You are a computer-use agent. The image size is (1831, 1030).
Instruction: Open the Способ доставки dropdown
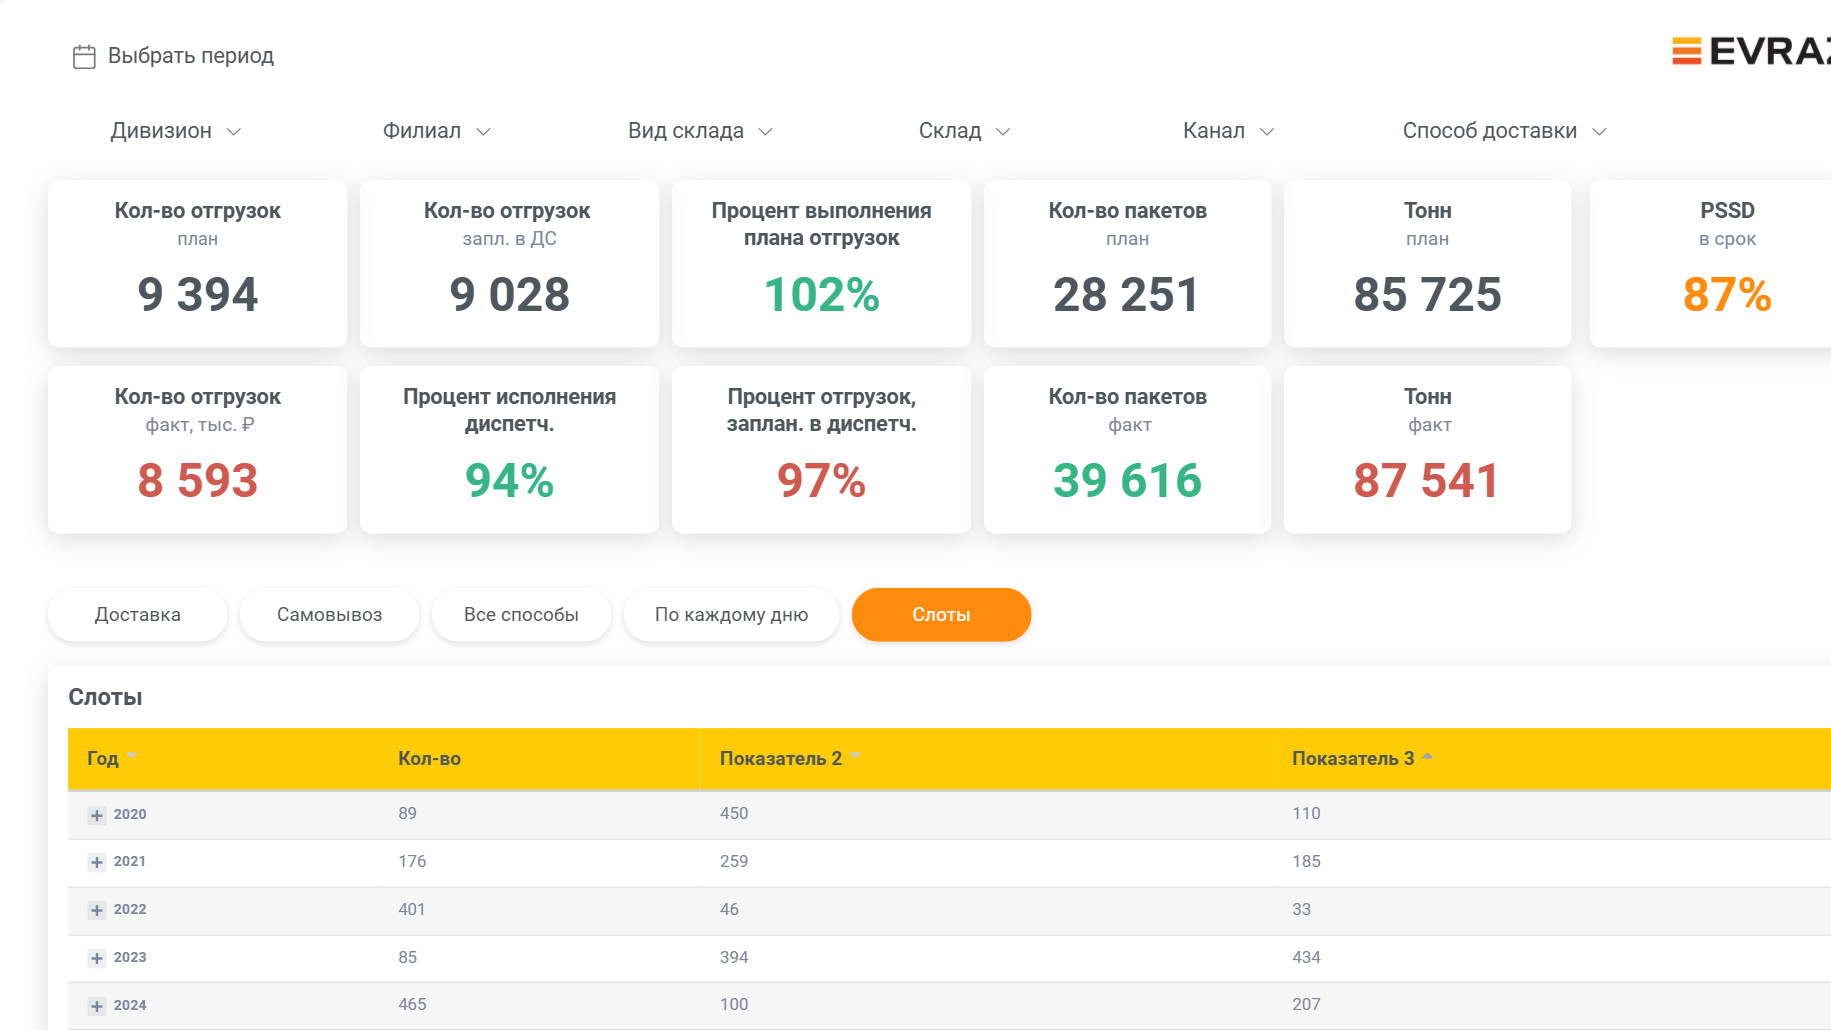point(1504,131)
